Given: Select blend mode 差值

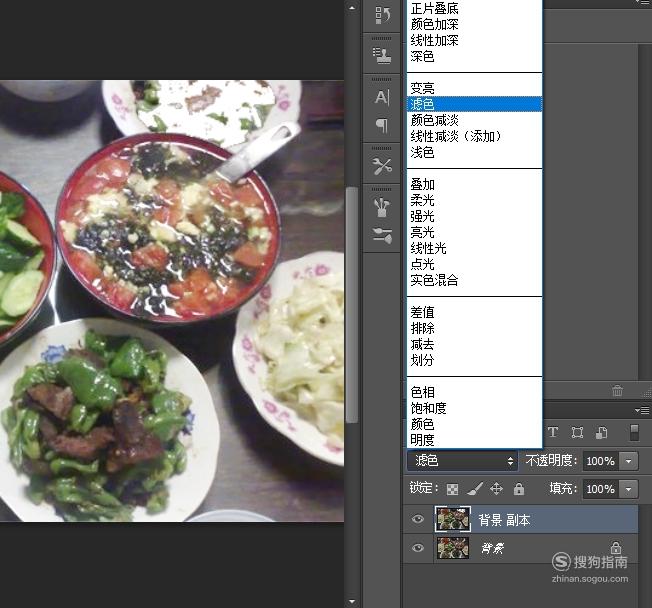Looking at the screenshot, I should point(475,312).
